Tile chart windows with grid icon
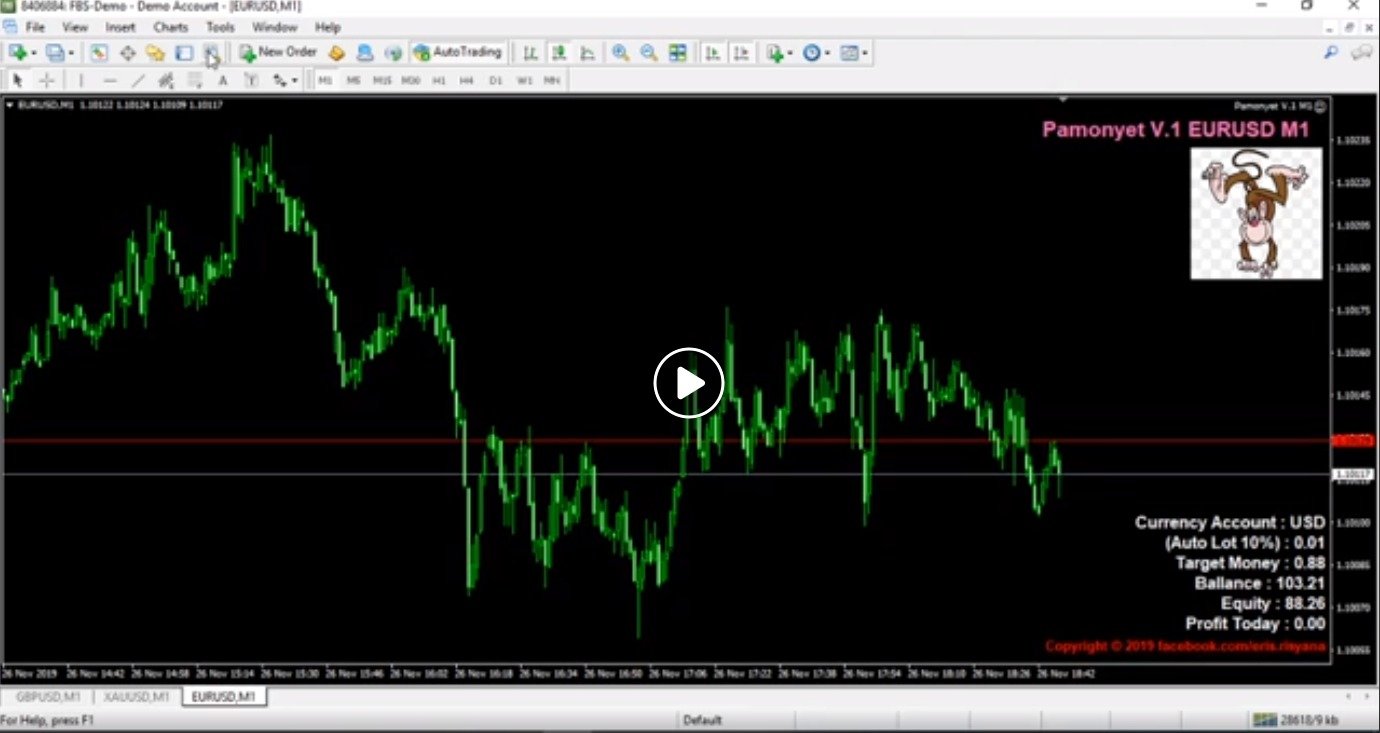Image resolution: width=1380 pixels, height=733 pixels. (x=678, y=53)
